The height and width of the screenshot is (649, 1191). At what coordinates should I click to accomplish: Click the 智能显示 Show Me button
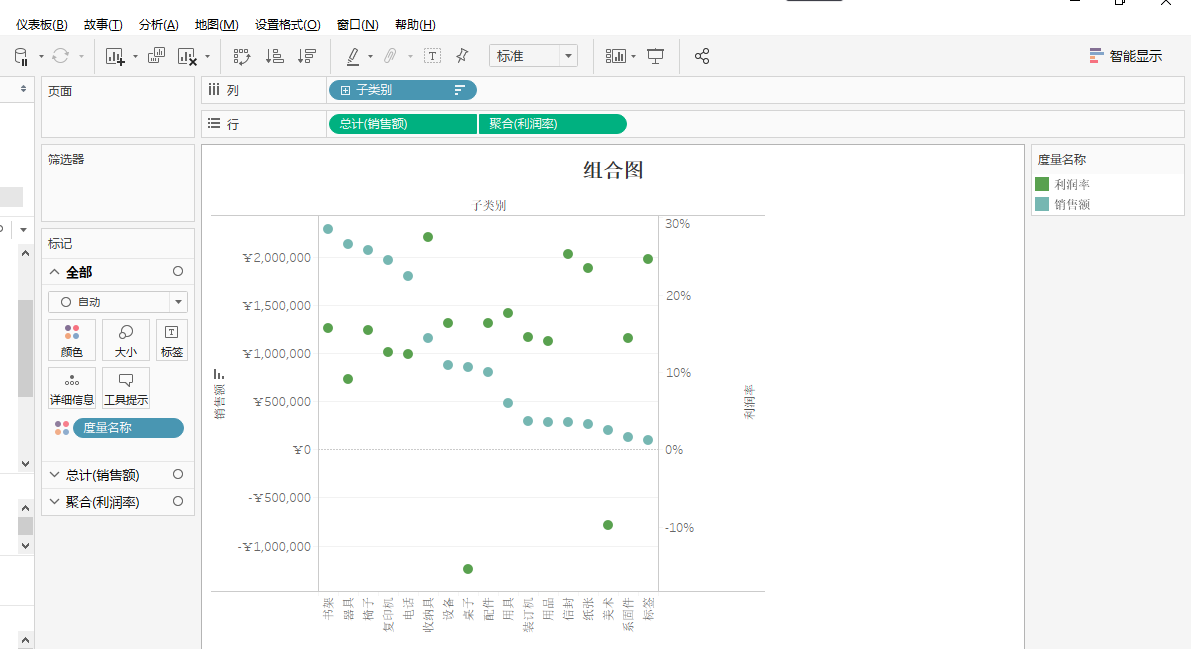click(x=1126, y=56)
